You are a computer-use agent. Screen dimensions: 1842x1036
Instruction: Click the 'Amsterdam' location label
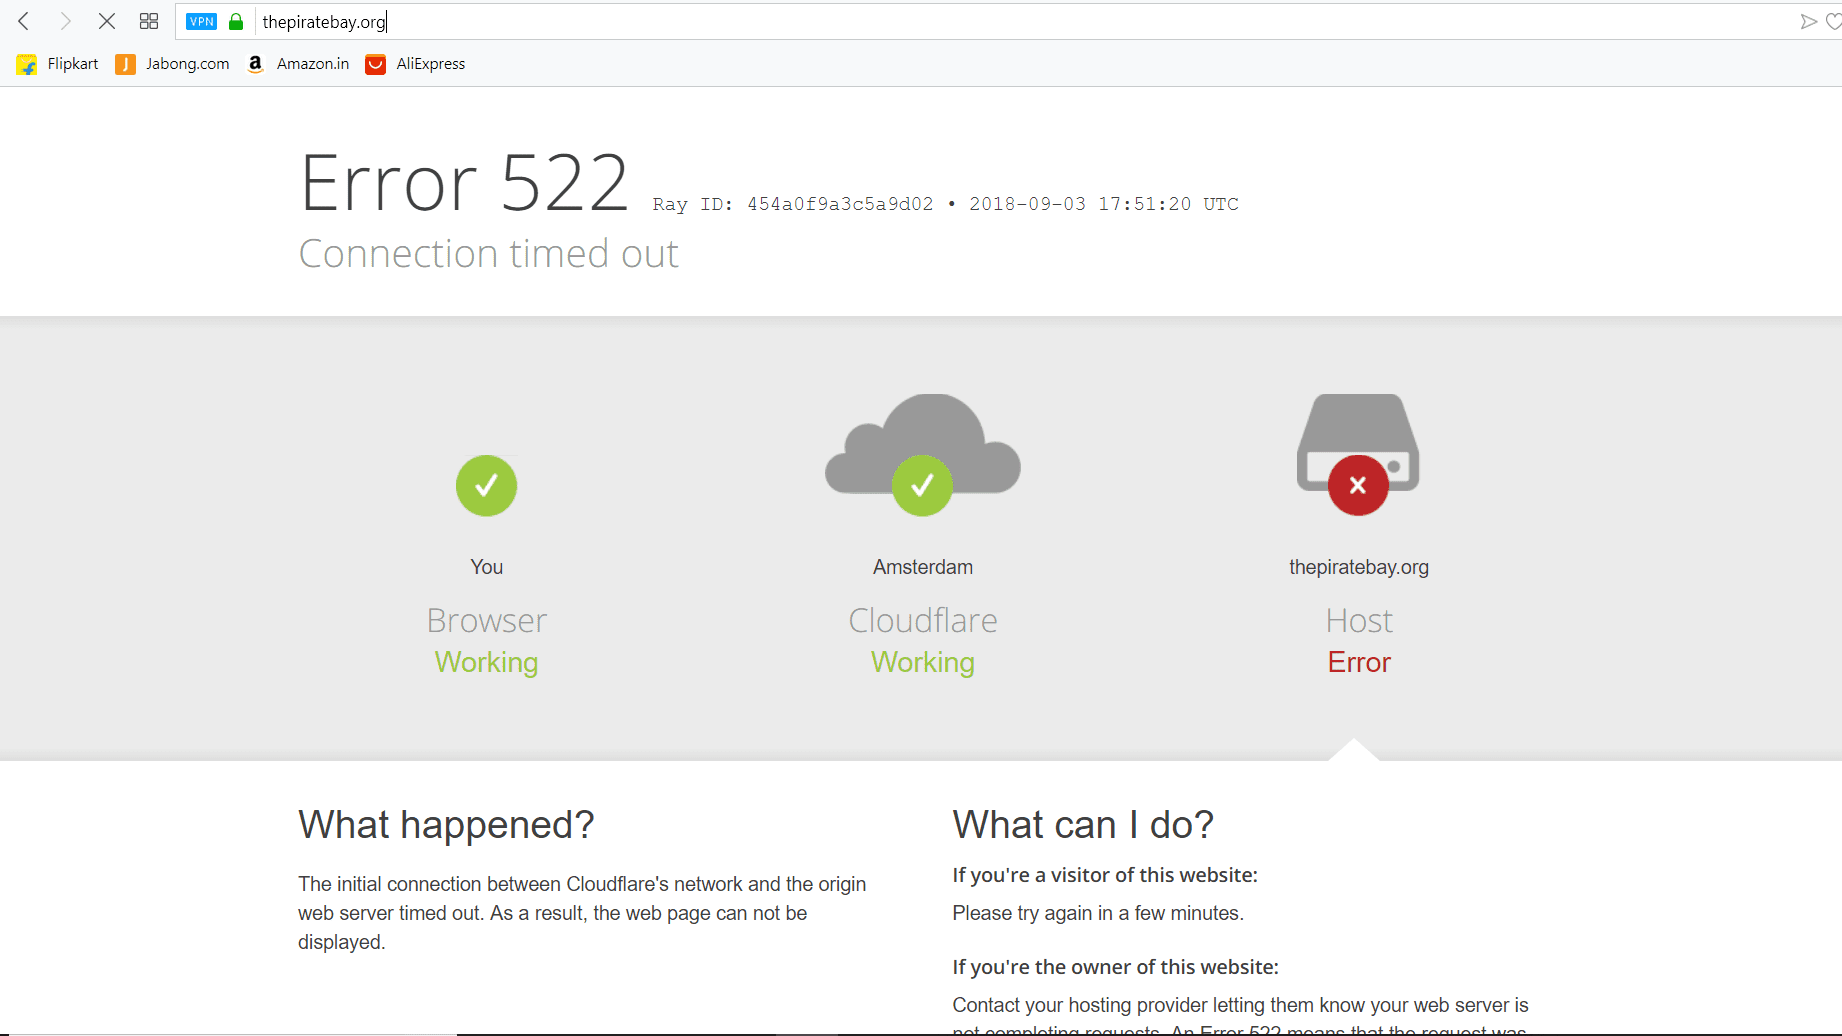pyautogui.click(x=923, y=567)
